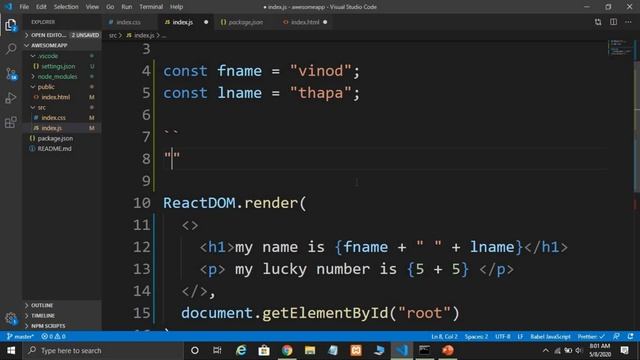The image size is (640, 360).
Task: Open the Go menu
Action: [110, 7]
